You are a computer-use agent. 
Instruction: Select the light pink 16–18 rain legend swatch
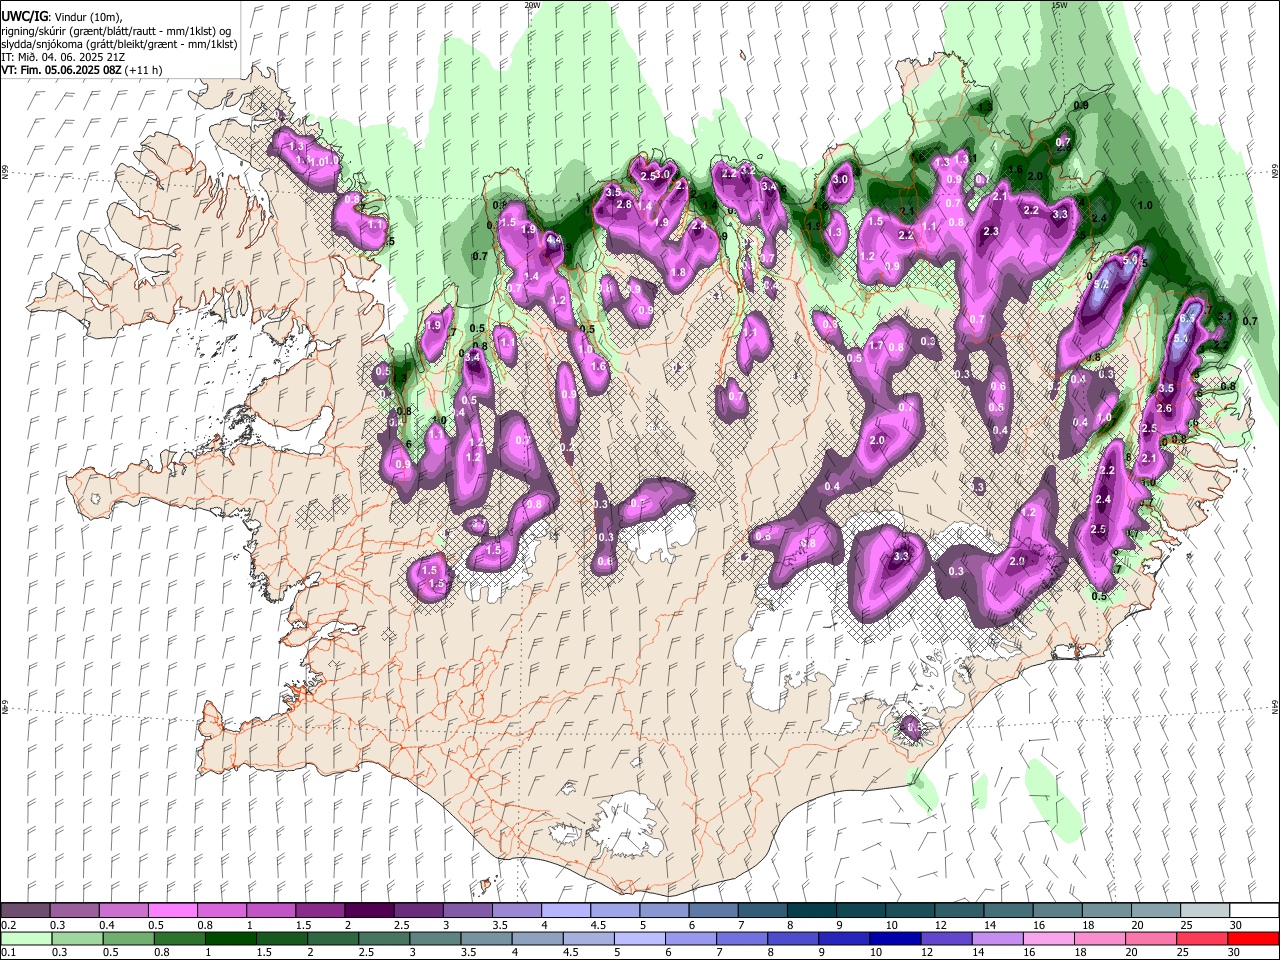[x=1048, y=938]
